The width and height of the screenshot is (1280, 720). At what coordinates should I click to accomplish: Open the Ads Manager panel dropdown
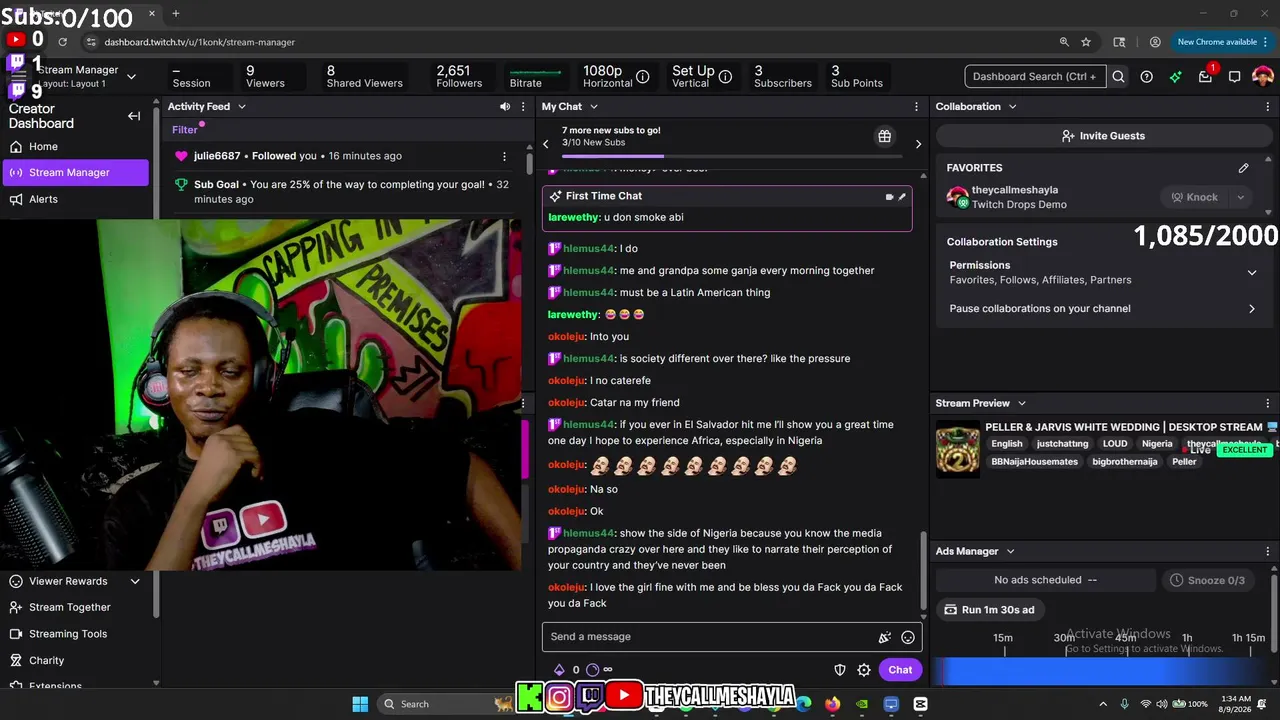(x=1010, y=551)
